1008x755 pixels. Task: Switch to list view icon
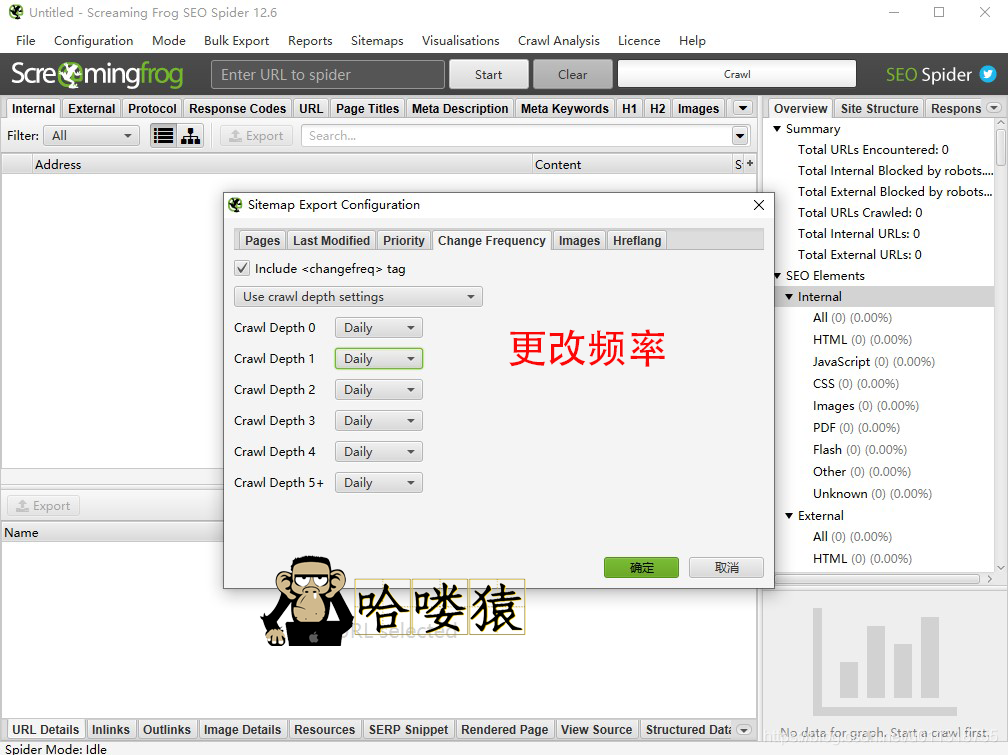point(163,136)
